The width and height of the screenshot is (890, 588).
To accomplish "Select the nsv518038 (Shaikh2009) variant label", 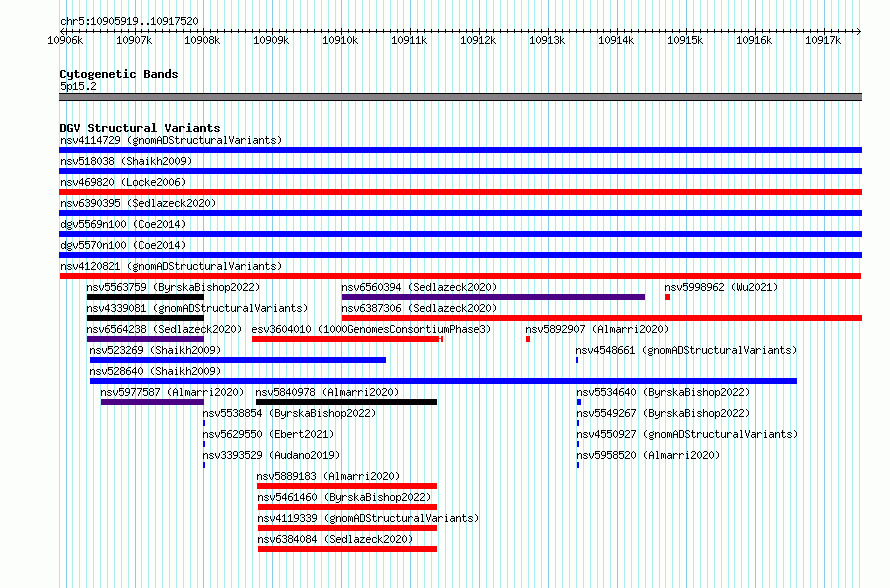I will click(126, 161).
